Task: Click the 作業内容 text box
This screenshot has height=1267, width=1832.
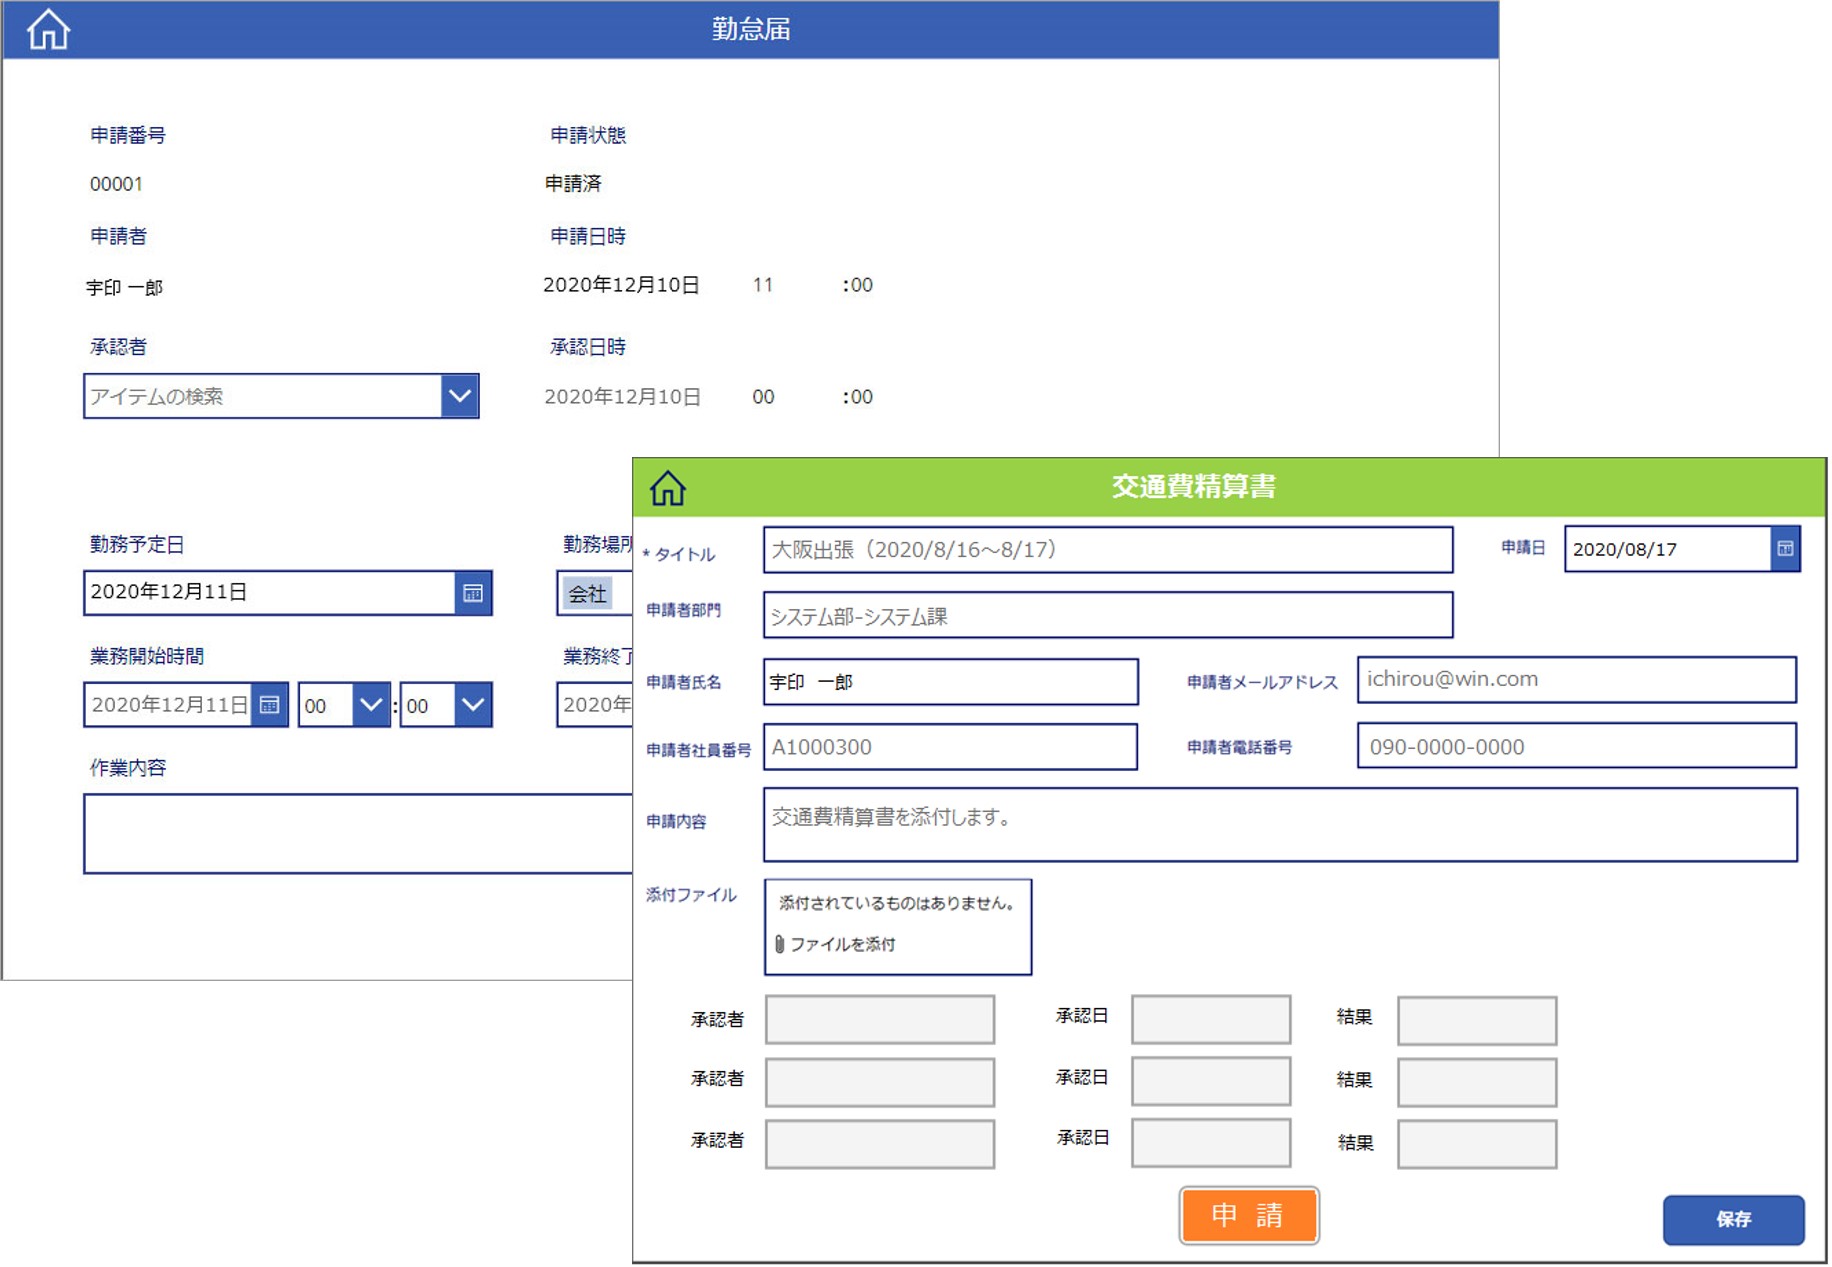Action: click(x=358, y=834)
